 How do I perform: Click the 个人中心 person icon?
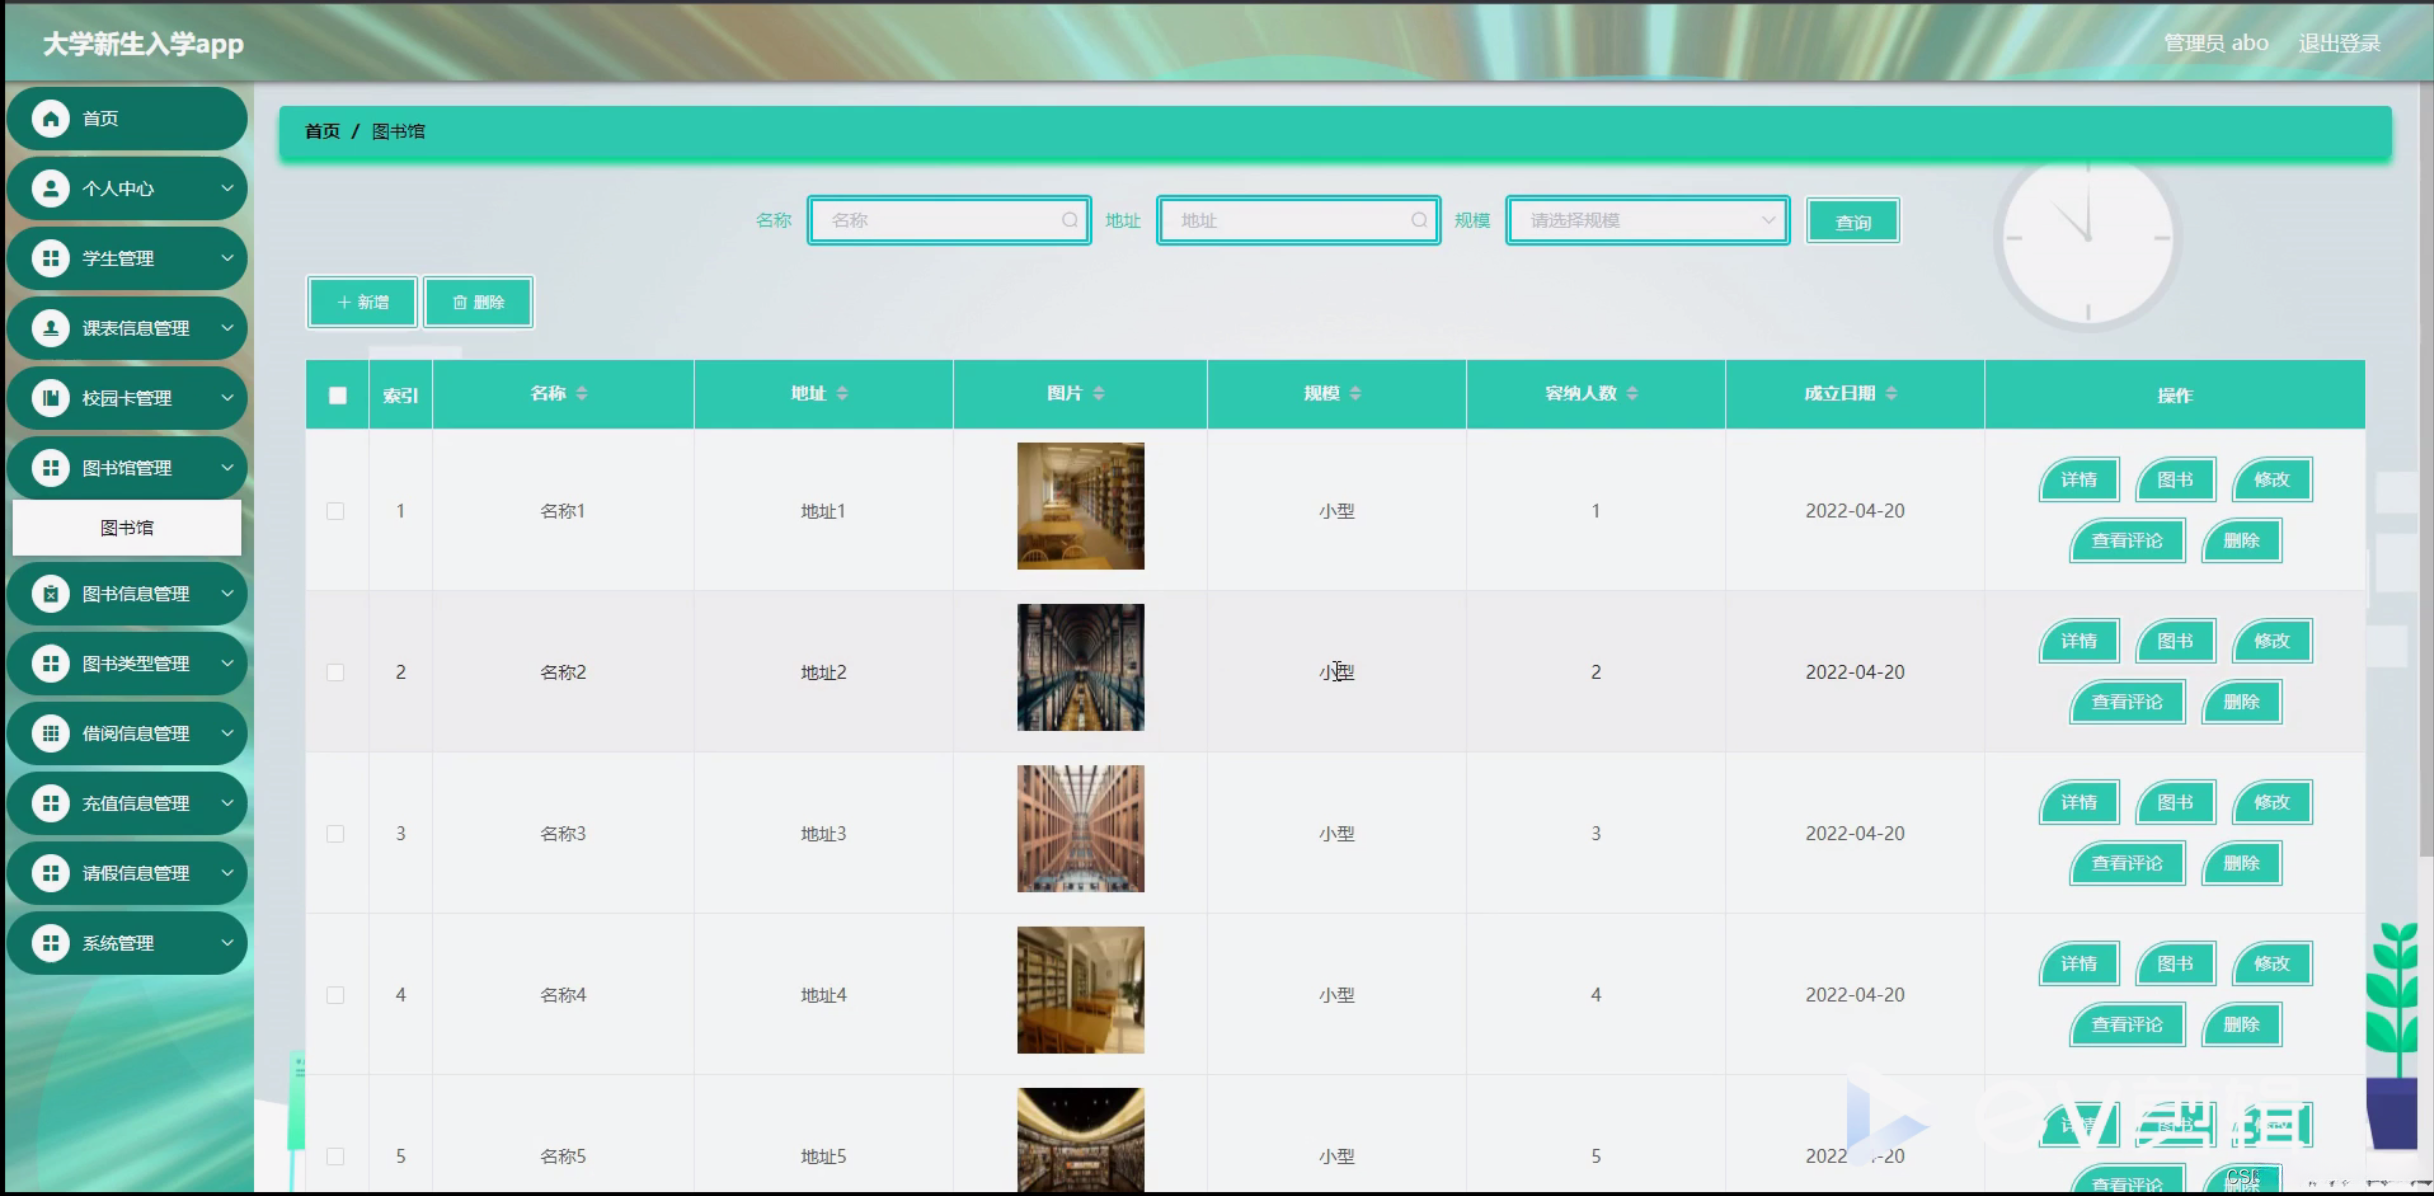50,189
